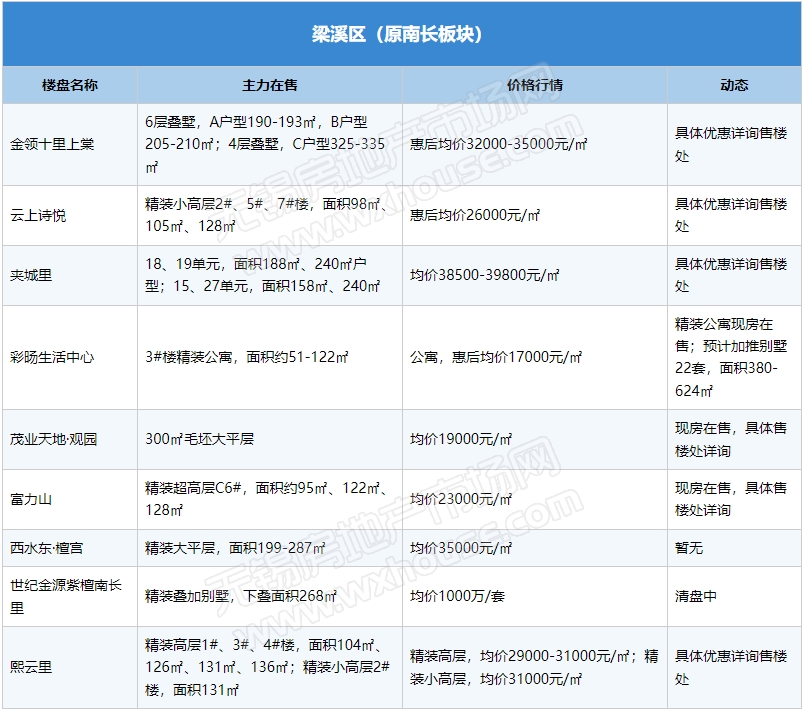Click the price 惠后均价32000-35000元/㎡
The width and height of the screenshot is (807, 713).
coord(498,144)
